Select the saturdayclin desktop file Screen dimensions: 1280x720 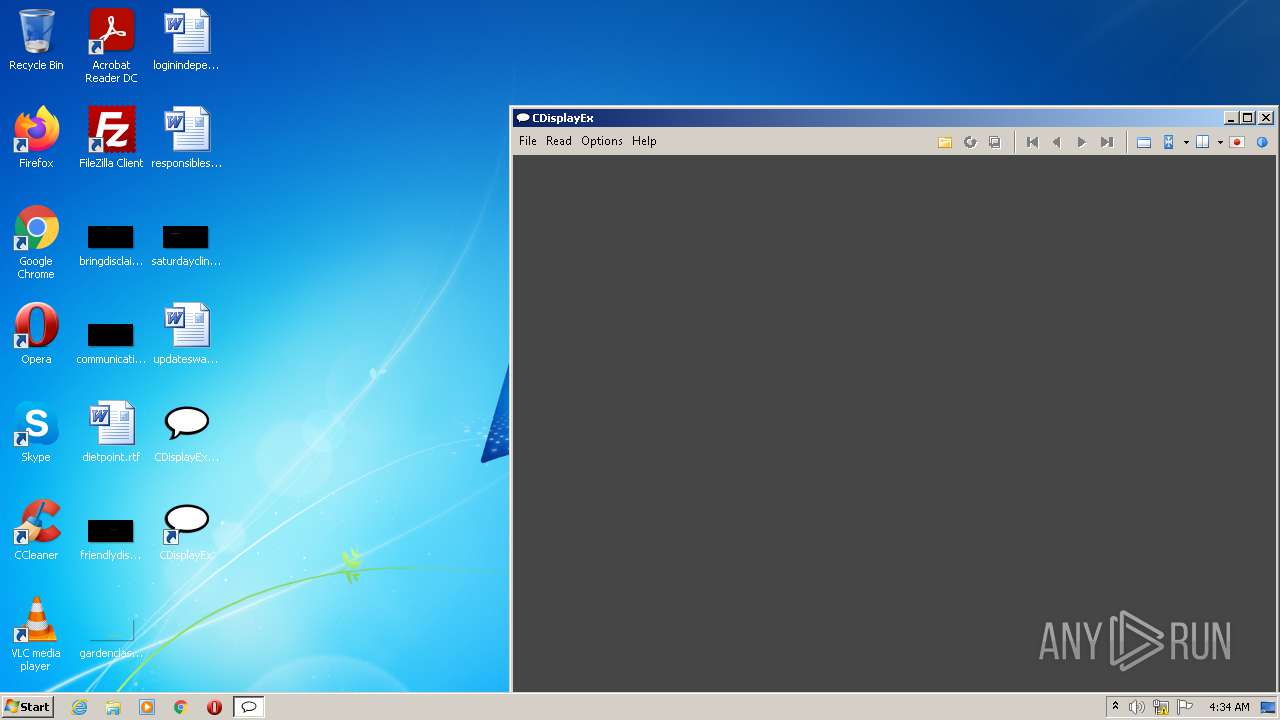click(x=186, y=247)
